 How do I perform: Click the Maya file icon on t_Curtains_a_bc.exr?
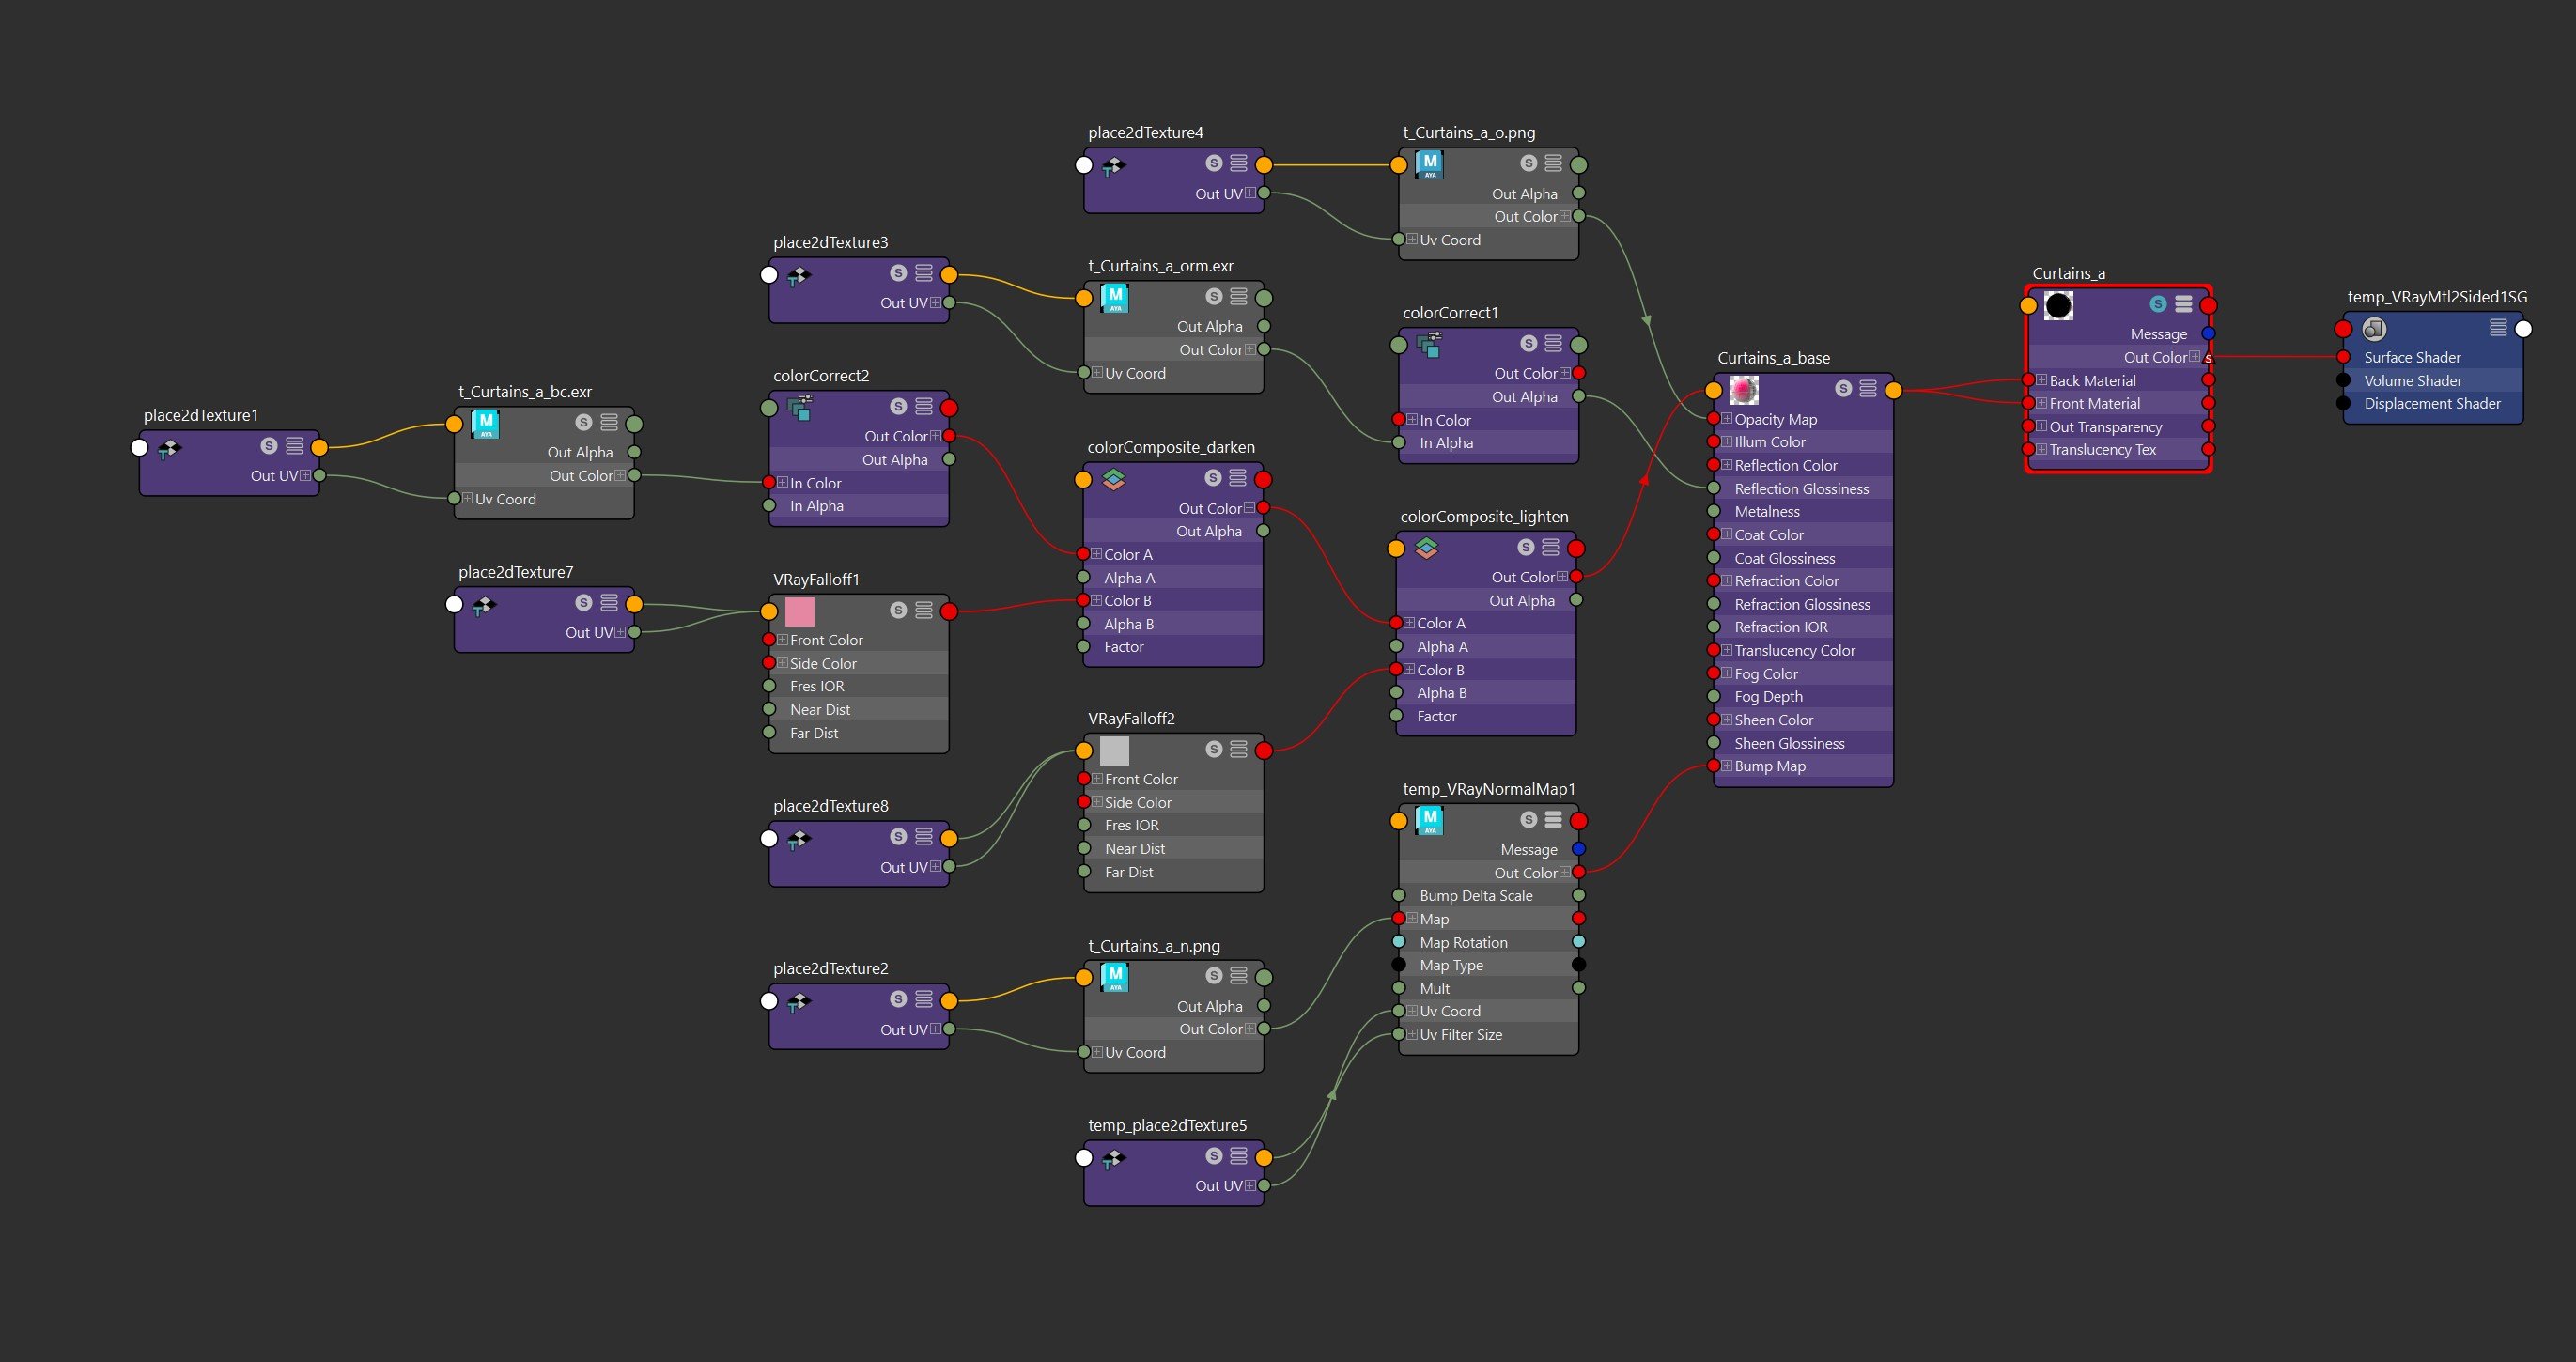tap(485, 424)
